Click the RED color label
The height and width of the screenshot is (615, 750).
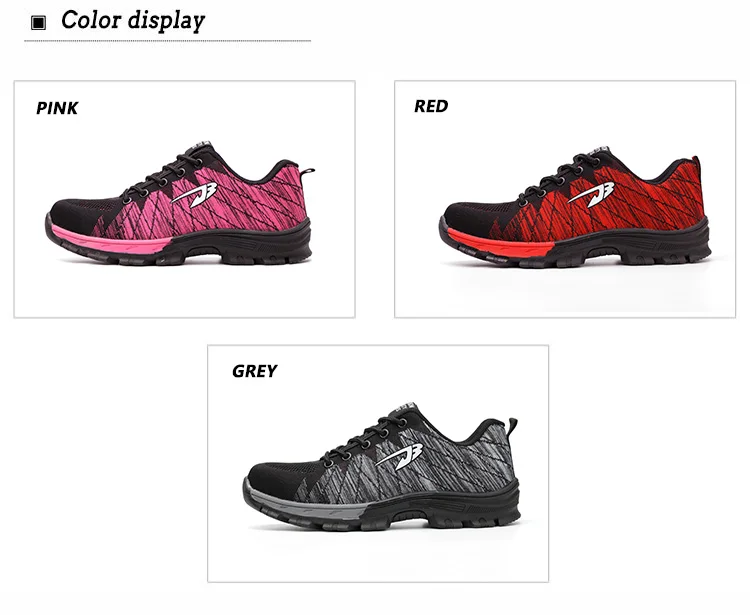(x=431, y=106)
